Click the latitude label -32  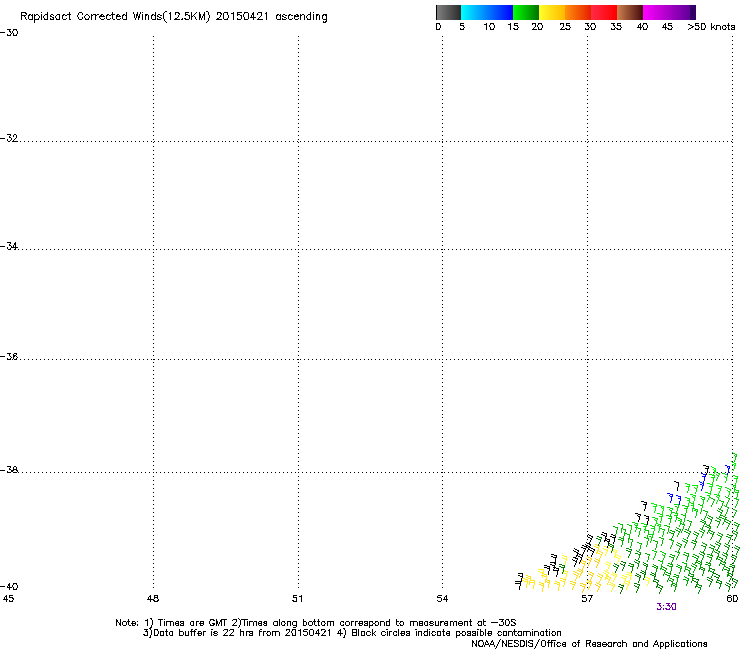coord(9,138)
